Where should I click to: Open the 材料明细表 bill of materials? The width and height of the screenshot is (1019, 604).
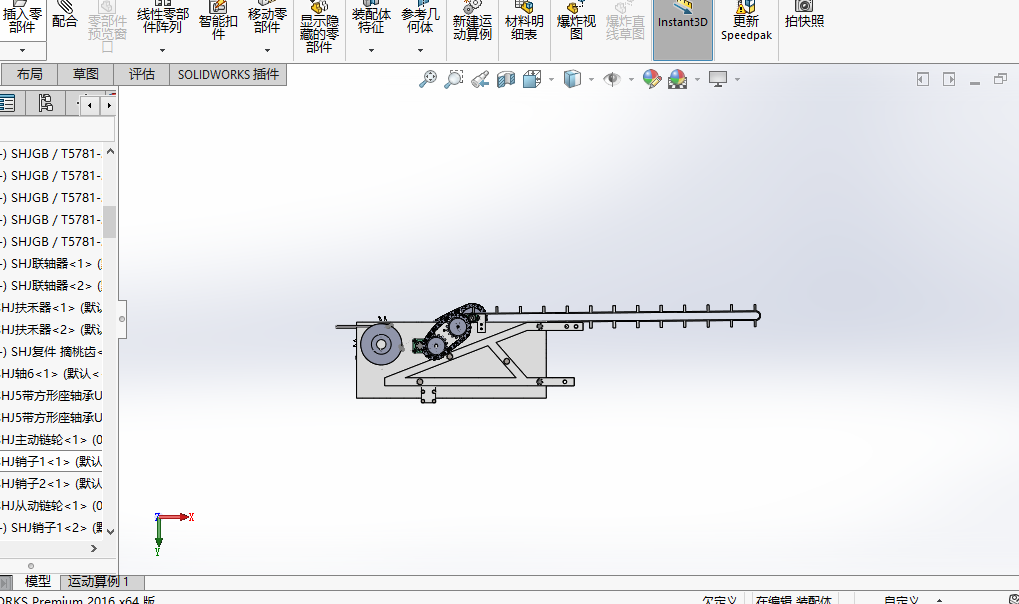524,23
